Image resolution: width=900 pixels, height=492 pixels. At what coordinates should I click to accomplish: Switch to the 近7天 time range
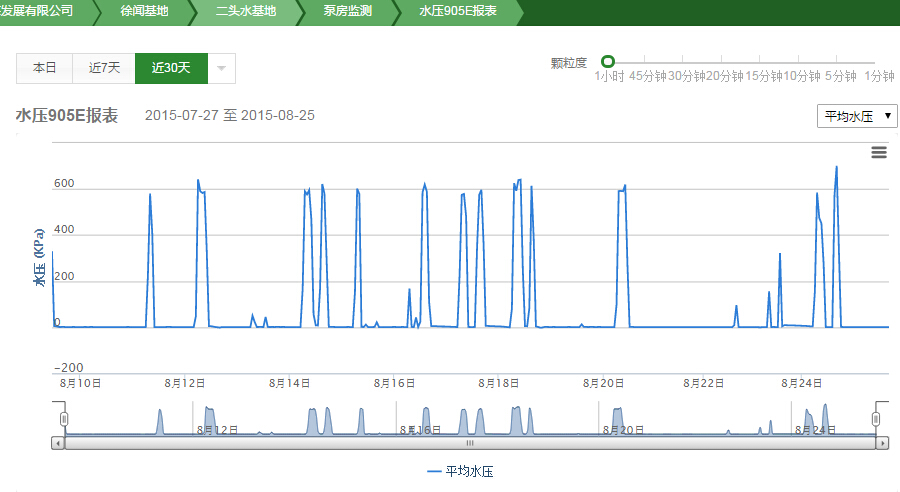[104, 68]
